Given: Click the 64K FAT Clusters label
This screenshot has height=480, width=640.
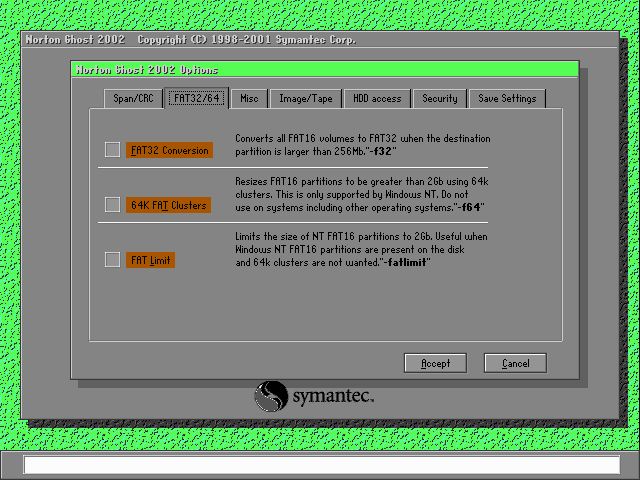Looking at the screenshot, I should click(x=169, y=205).
